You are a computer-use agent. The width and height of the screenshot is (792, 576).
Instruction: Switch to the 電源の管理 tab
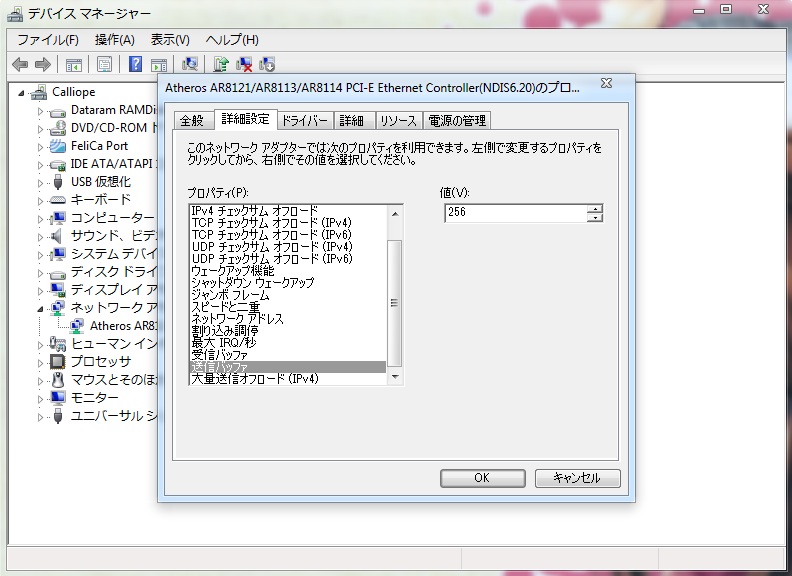pos(457,121)
